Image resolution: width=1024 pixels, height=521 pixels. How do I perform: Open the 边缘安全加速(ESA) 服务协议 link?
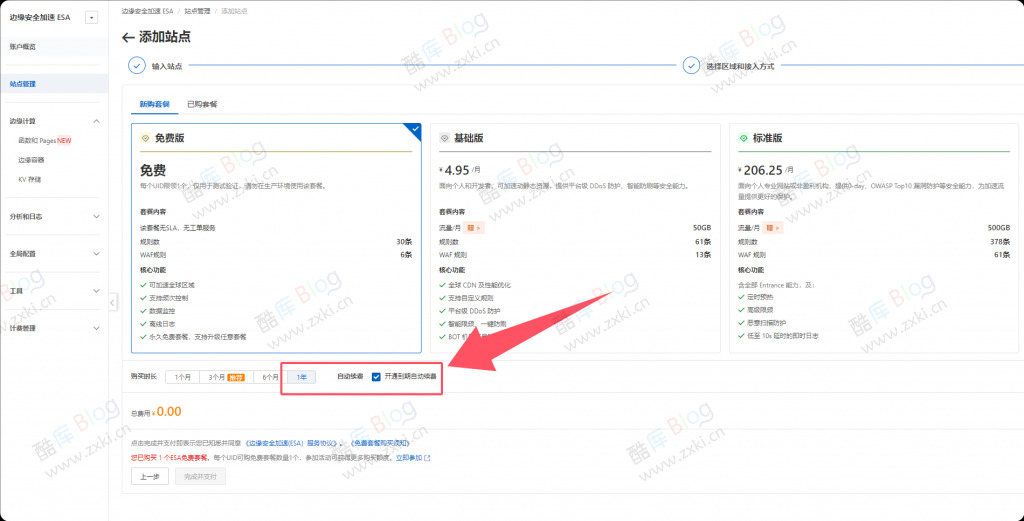[292, 443]
